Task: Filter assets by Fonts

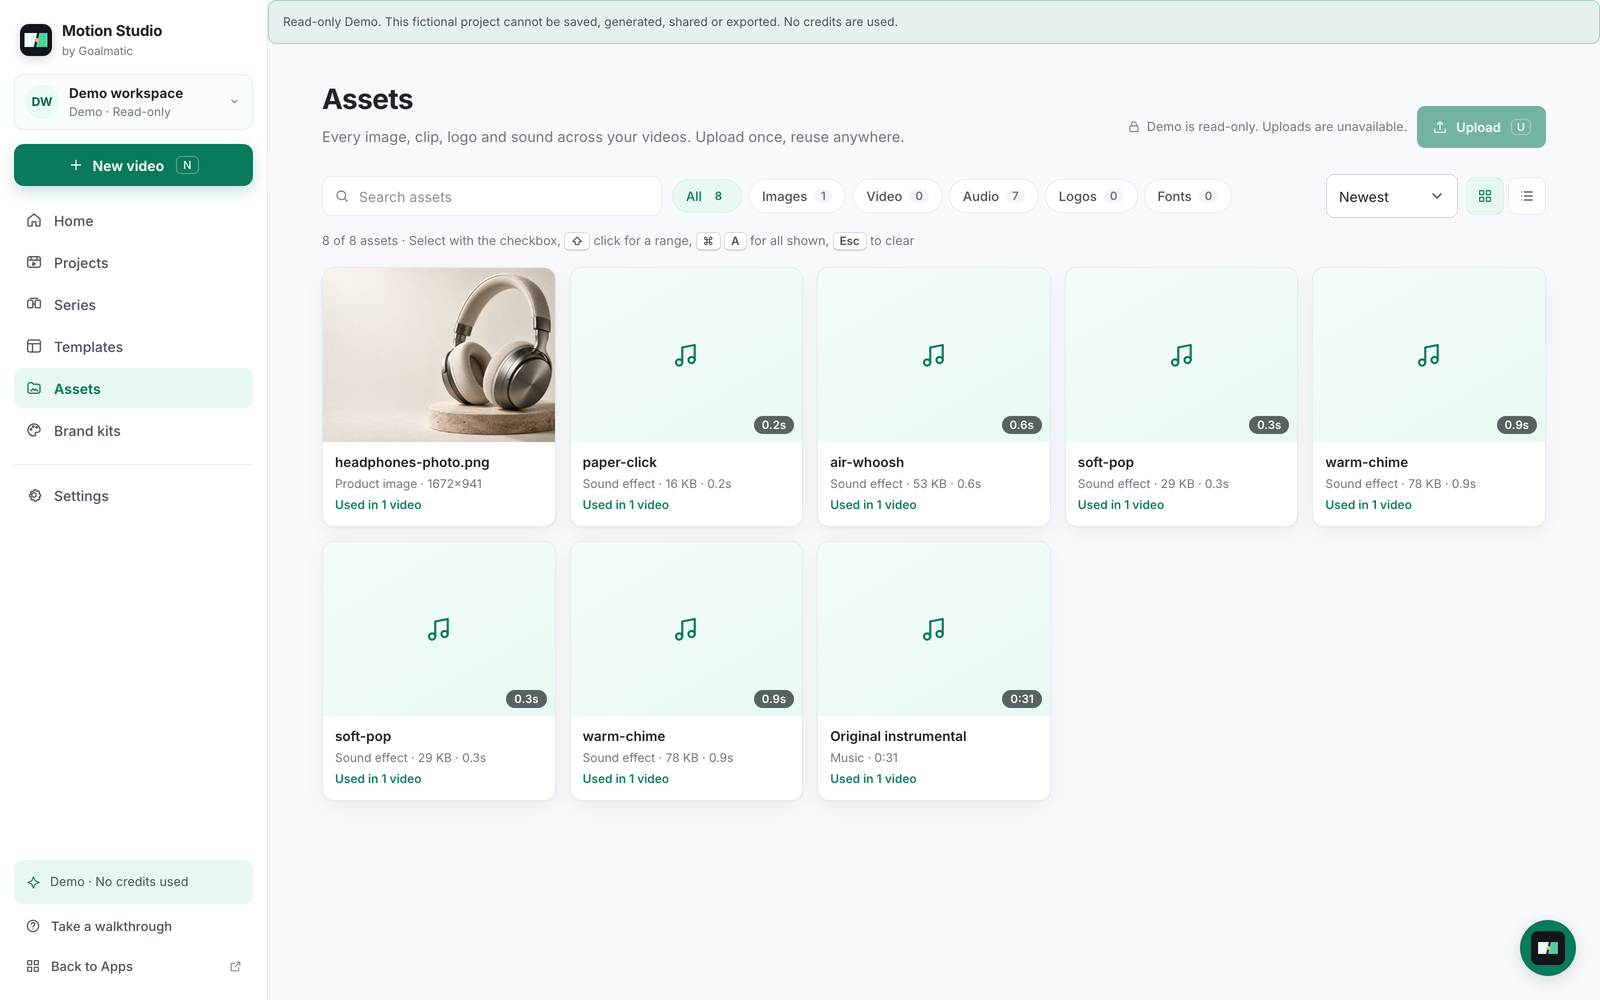Action: pos(1187,196)
